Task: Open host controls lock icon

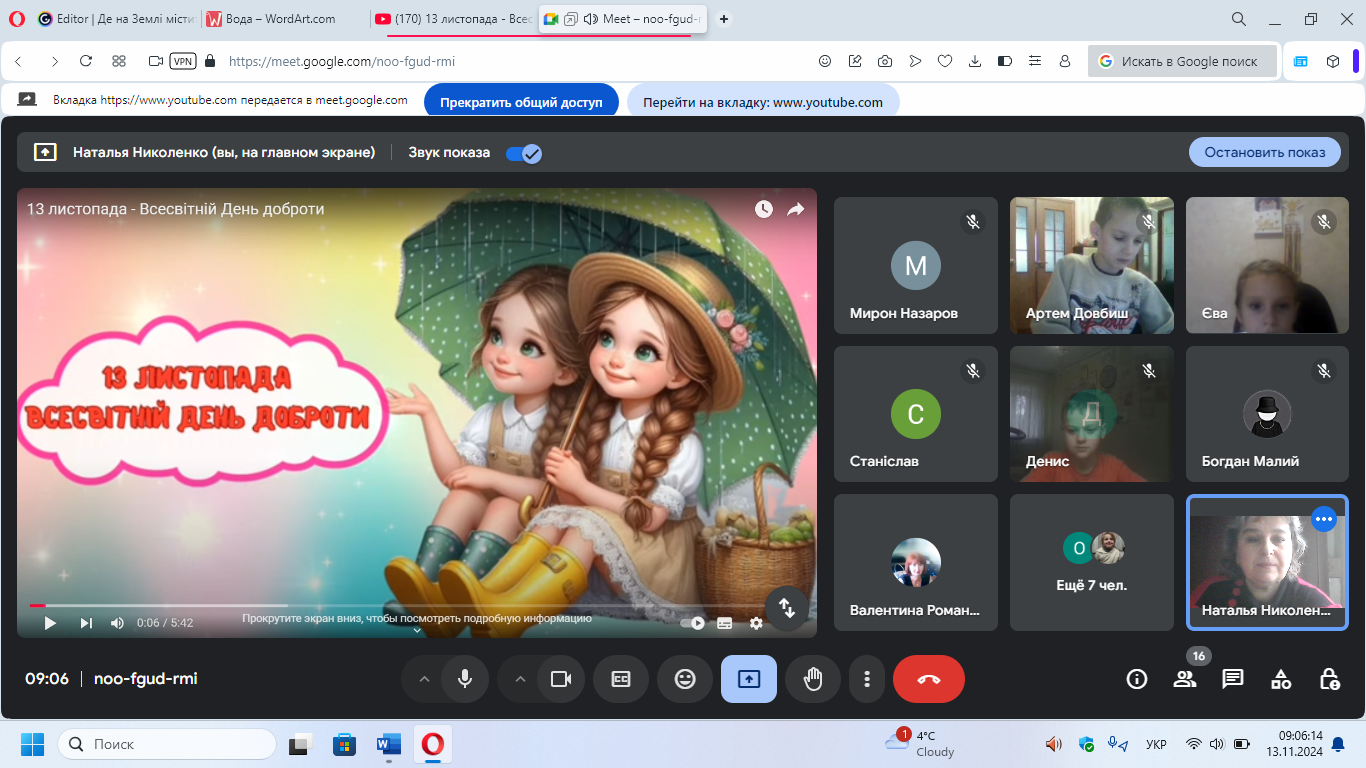Action: (x=1329, y=679)
